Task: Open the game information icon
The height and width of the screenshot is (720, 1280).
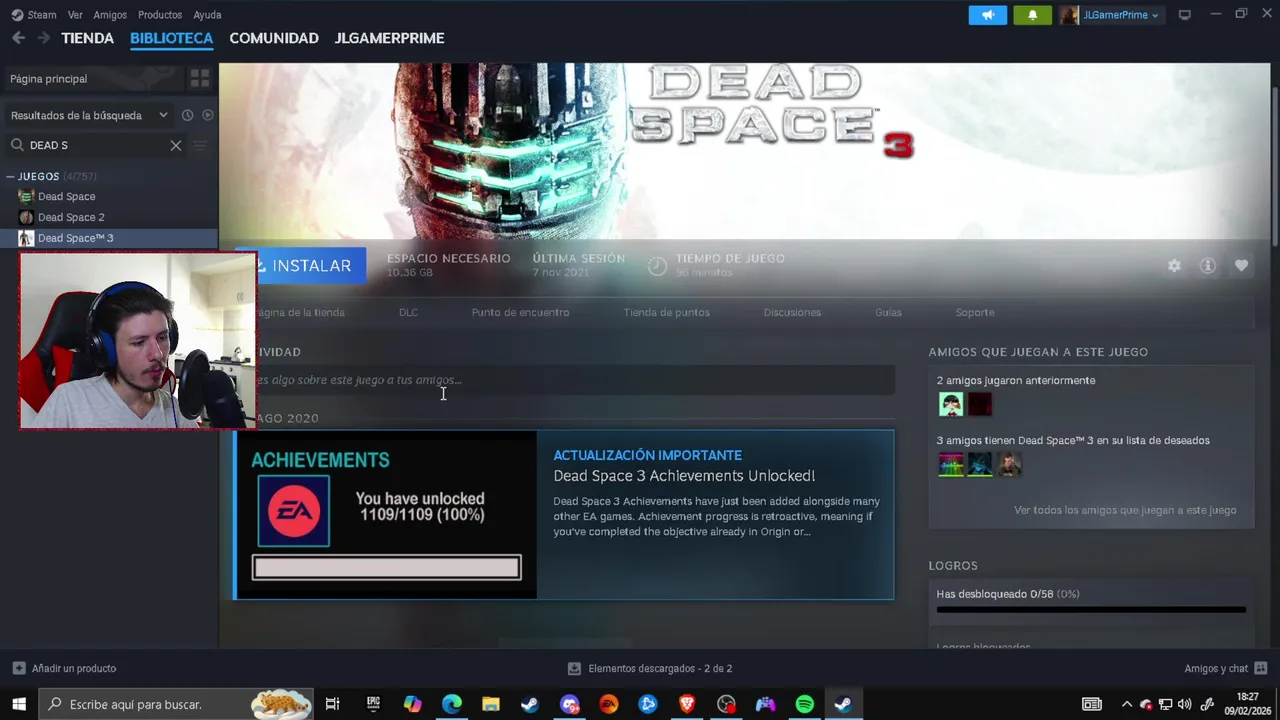Action: coord(1208,266)
